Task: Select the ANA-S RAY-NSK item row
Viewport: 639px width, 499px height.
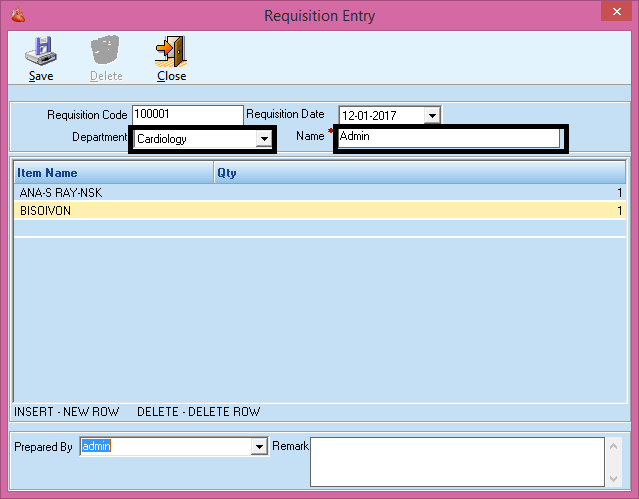Action: (60, 193)
